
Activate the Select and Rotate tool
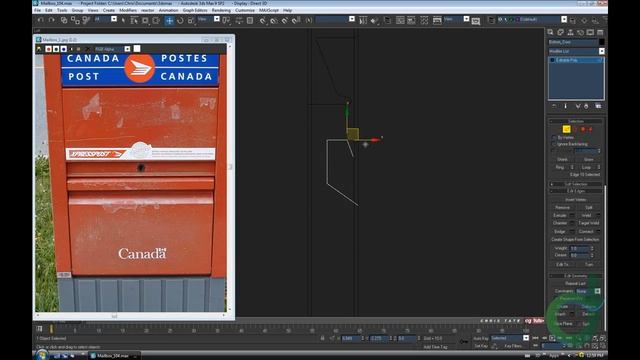(x=180, y=20)
